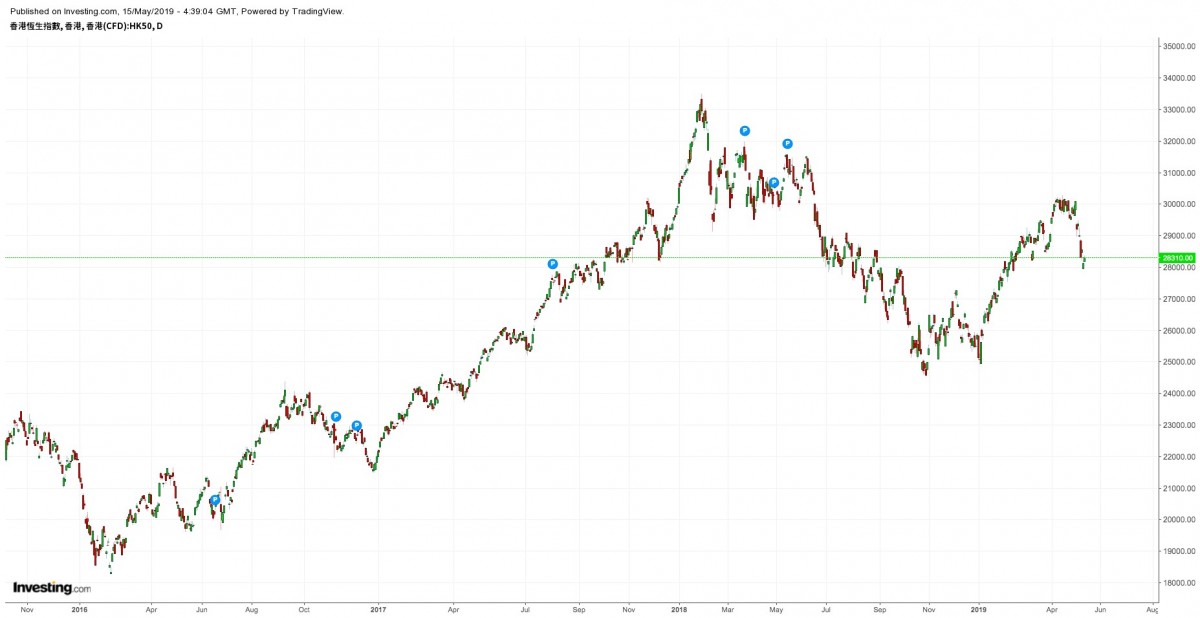Click the P marker near August 2017
This screenshot has width=1200, height=618.
coord(553,264)
